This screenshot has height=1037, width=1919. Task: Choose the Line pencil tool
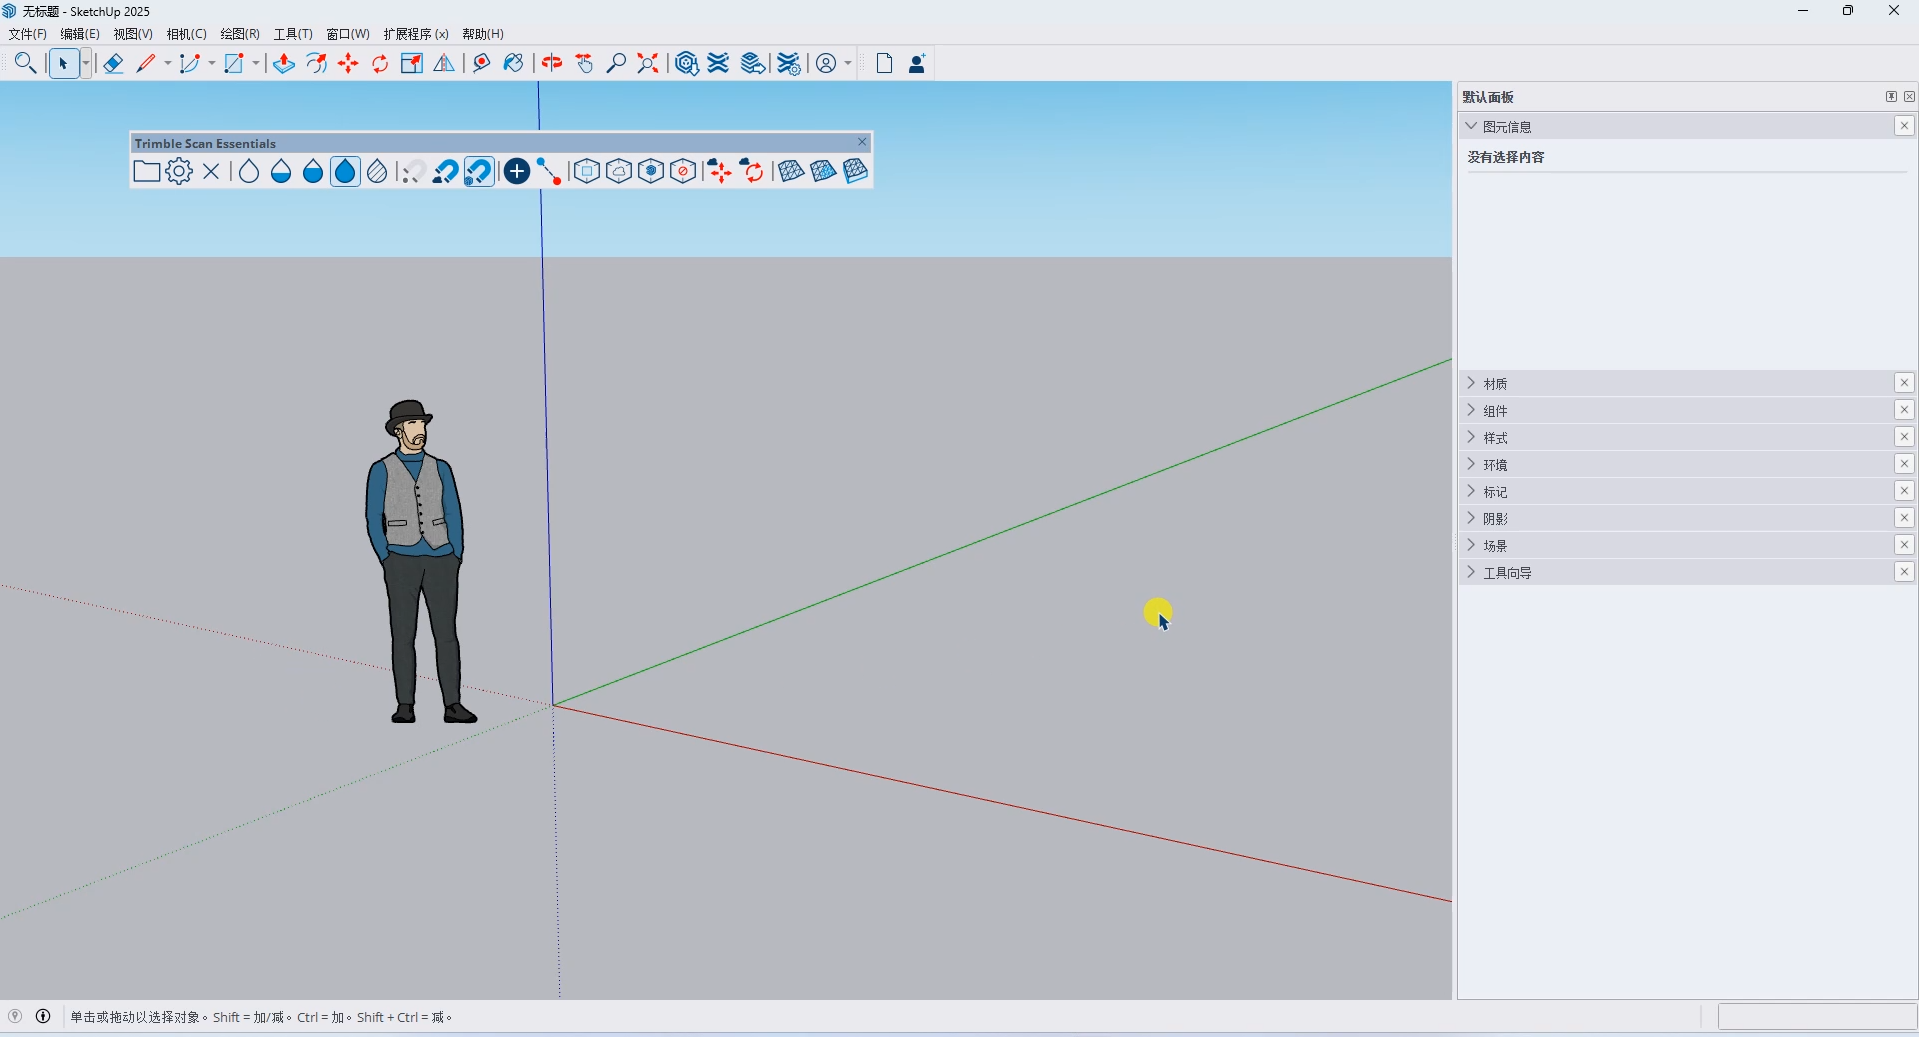click(x=146, y=64)
